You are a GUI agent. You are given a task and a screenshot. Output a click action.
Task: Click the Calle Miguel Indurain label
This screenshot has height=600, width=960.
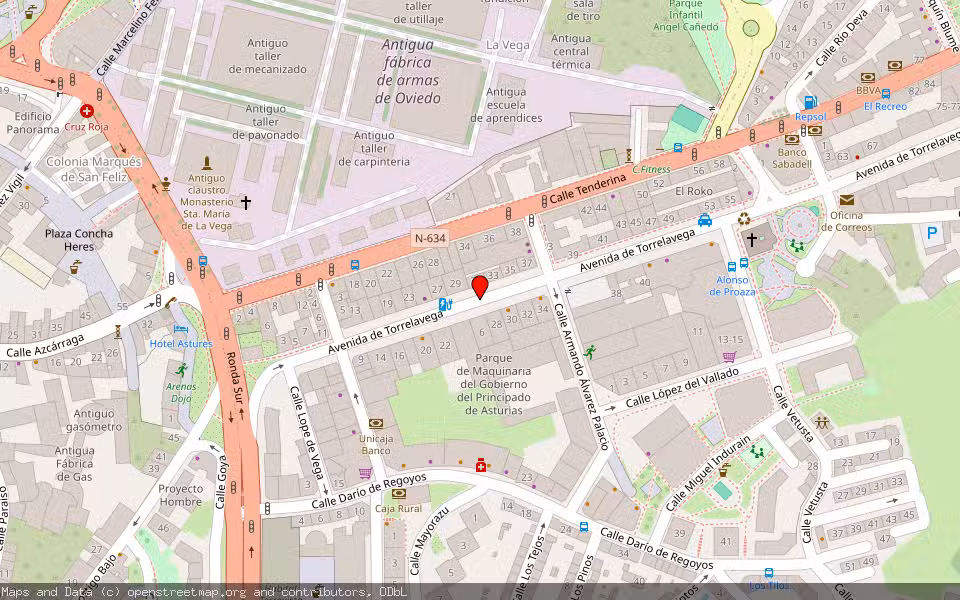click(707, 473)
